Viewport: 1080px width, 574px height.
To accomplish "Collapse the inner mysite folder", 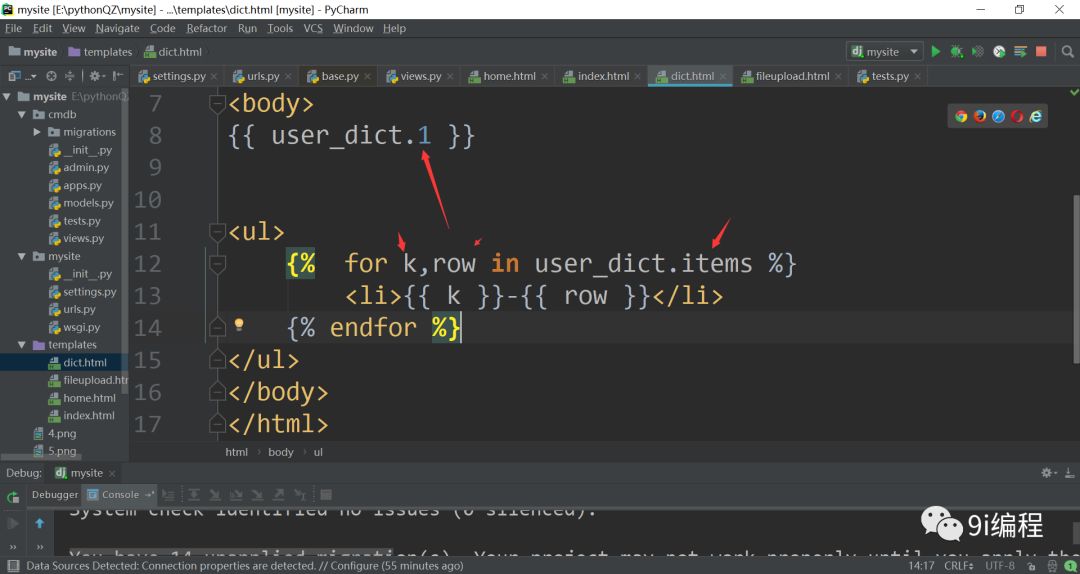I will (22, 256).
